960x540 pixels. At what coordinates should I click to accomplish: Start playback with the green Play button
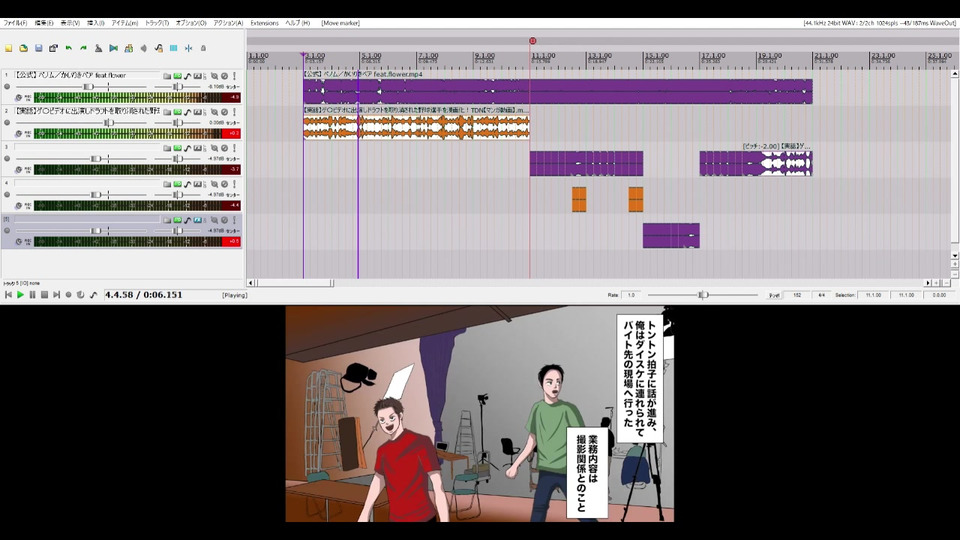20,294
